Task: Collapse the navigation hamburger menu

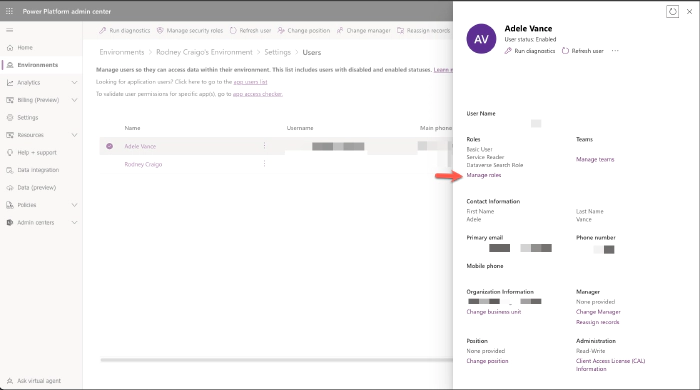Action: point(10,30)
